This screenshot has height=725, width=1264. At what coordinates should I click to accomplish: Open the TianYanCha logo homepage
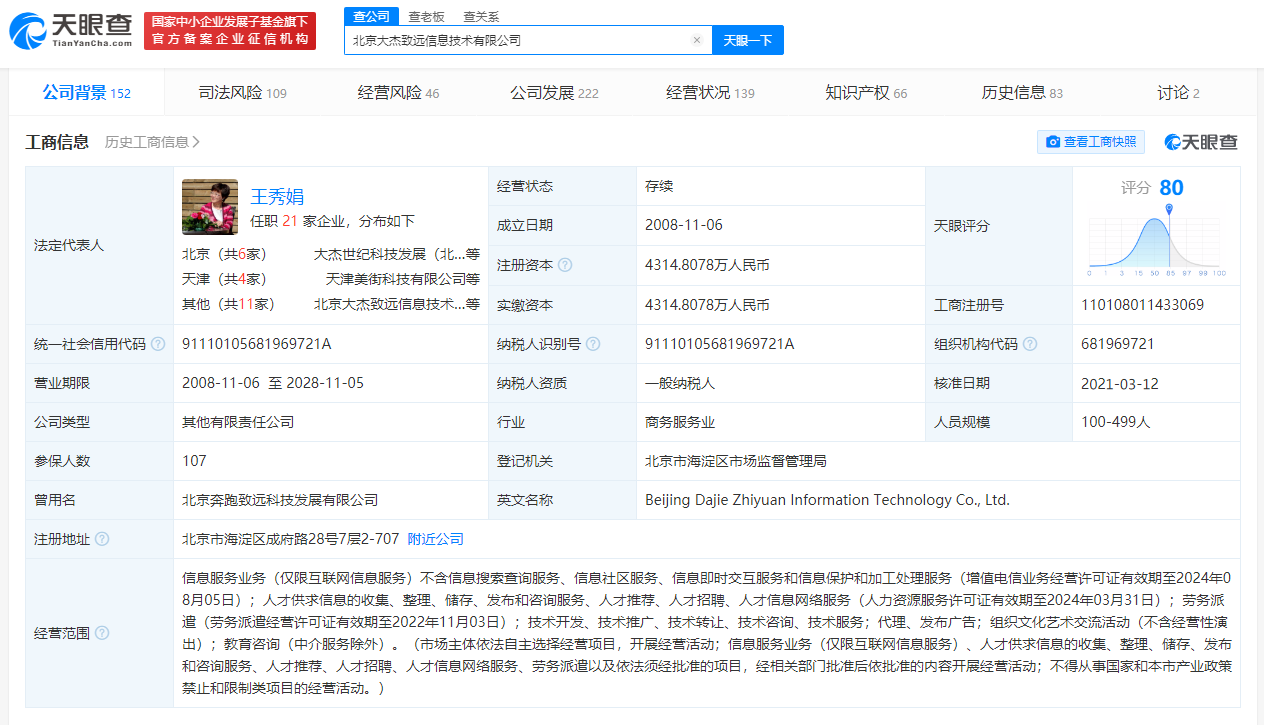(71, 31)
